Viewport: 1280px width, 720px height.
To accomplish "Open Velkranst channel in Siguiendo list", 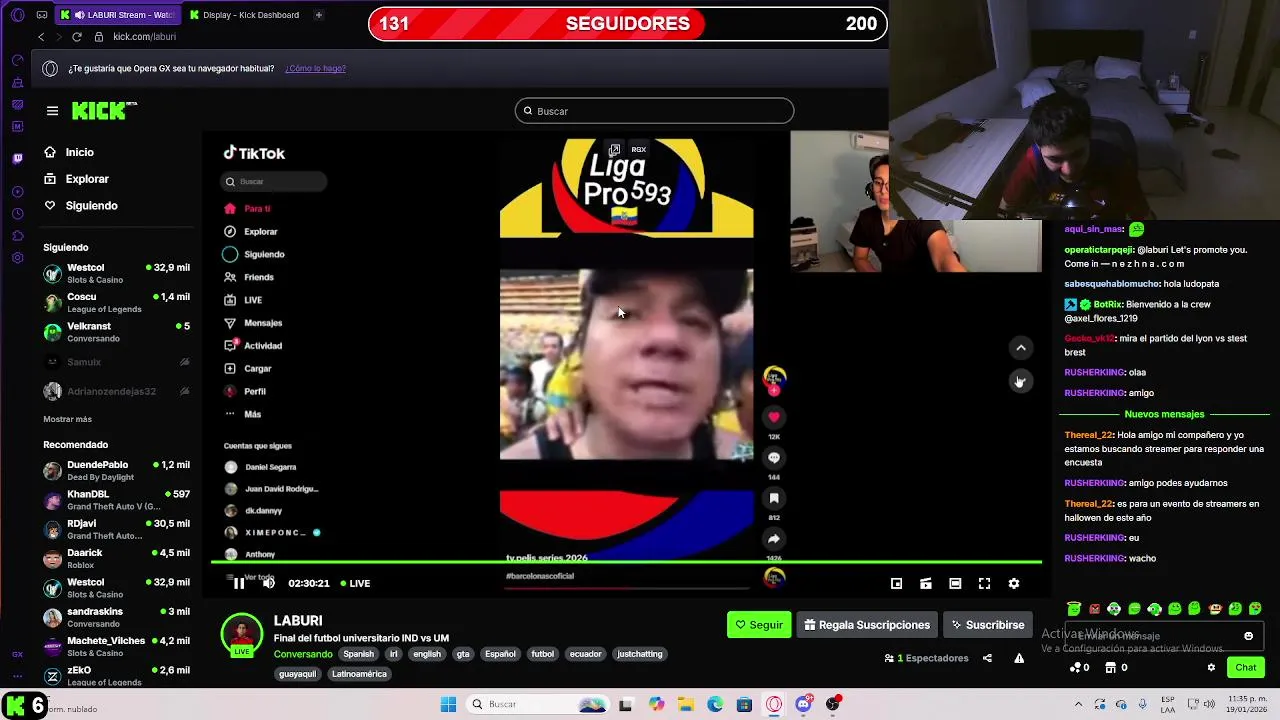I will pyautogui.click(x=117, y=332).
